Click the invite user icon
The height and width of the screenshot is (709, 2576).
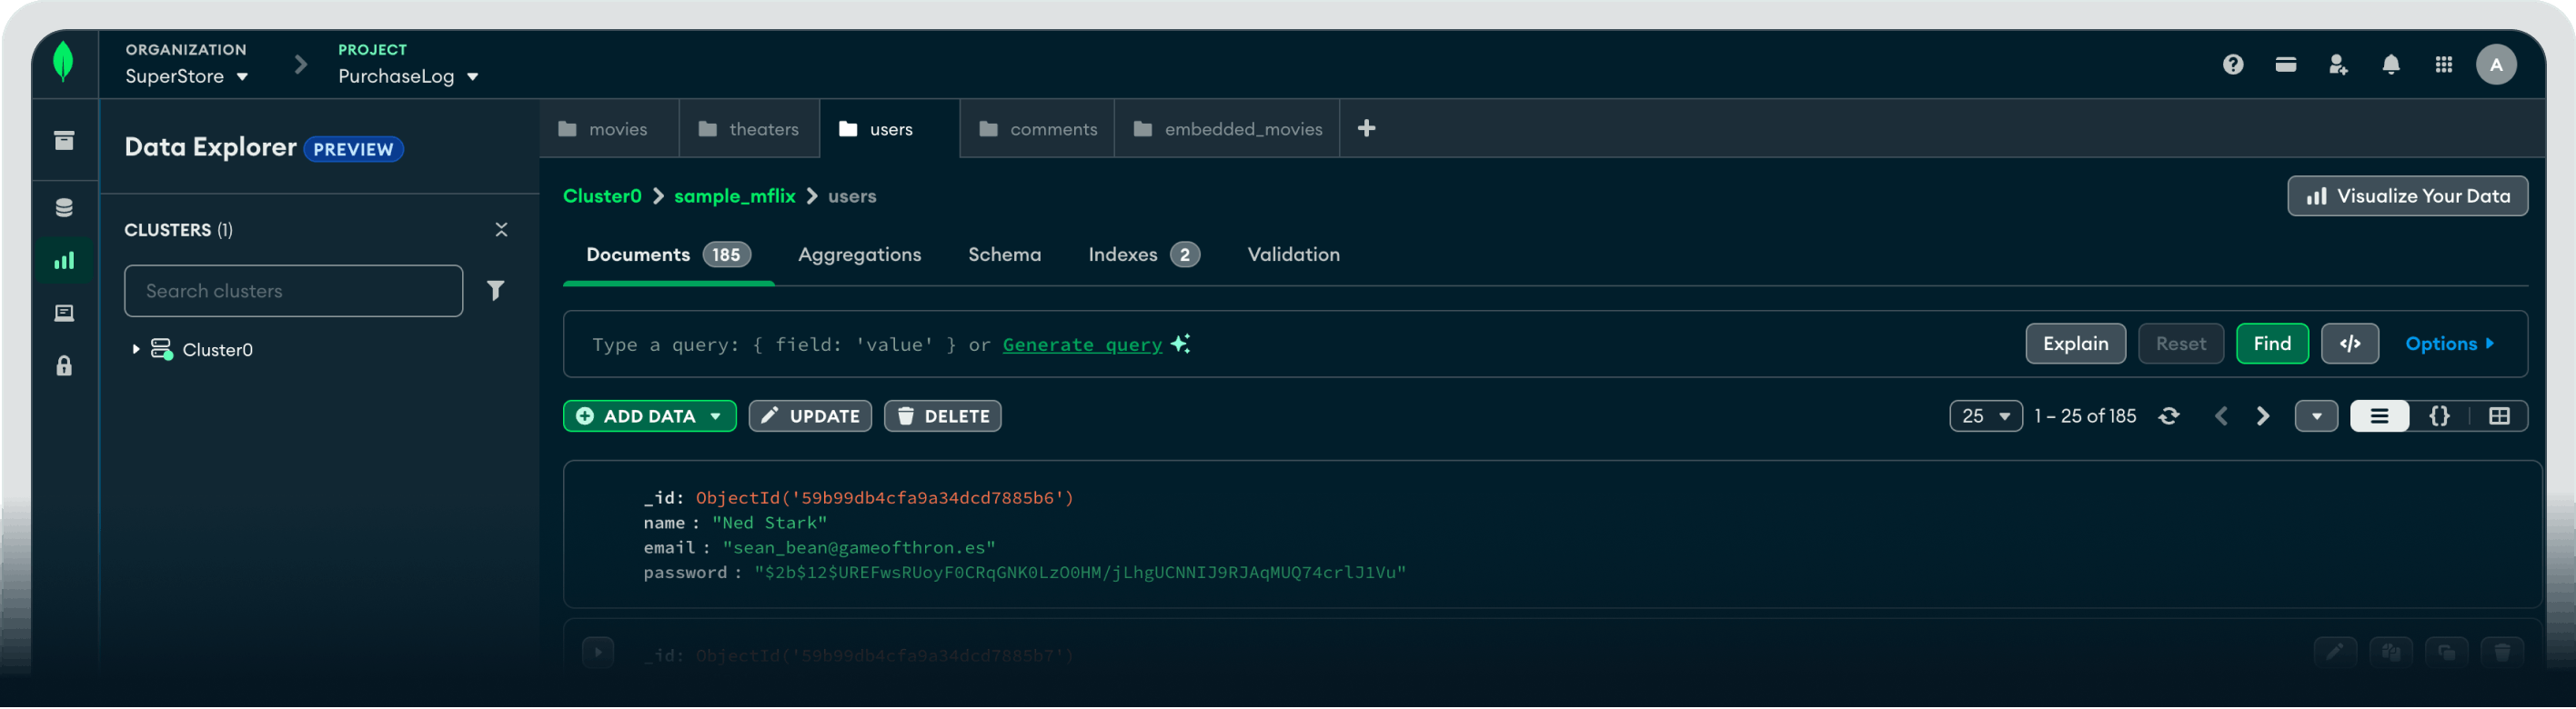coord(2337,65)
